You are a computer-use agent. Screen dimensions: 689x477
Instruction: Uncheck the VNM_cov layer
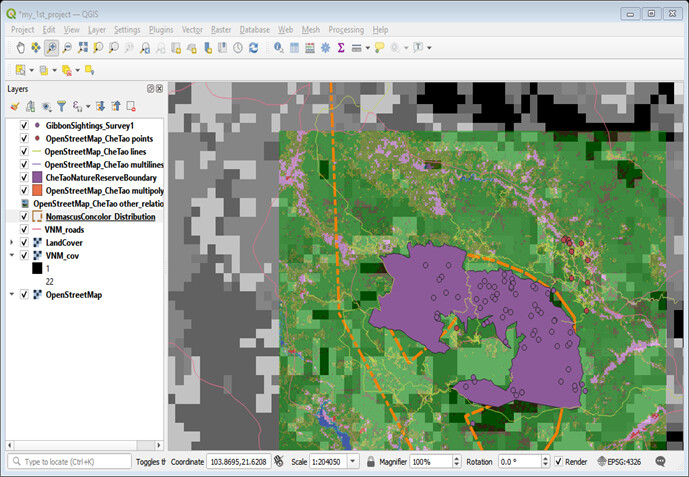tap(24, 255)
